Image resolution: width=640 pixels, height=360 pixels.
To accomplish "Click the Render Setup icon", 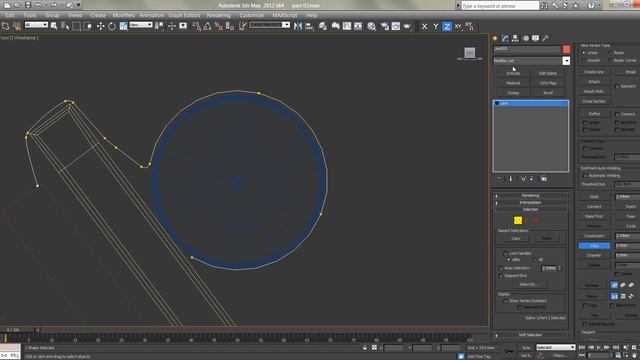I will click(384, 26).
